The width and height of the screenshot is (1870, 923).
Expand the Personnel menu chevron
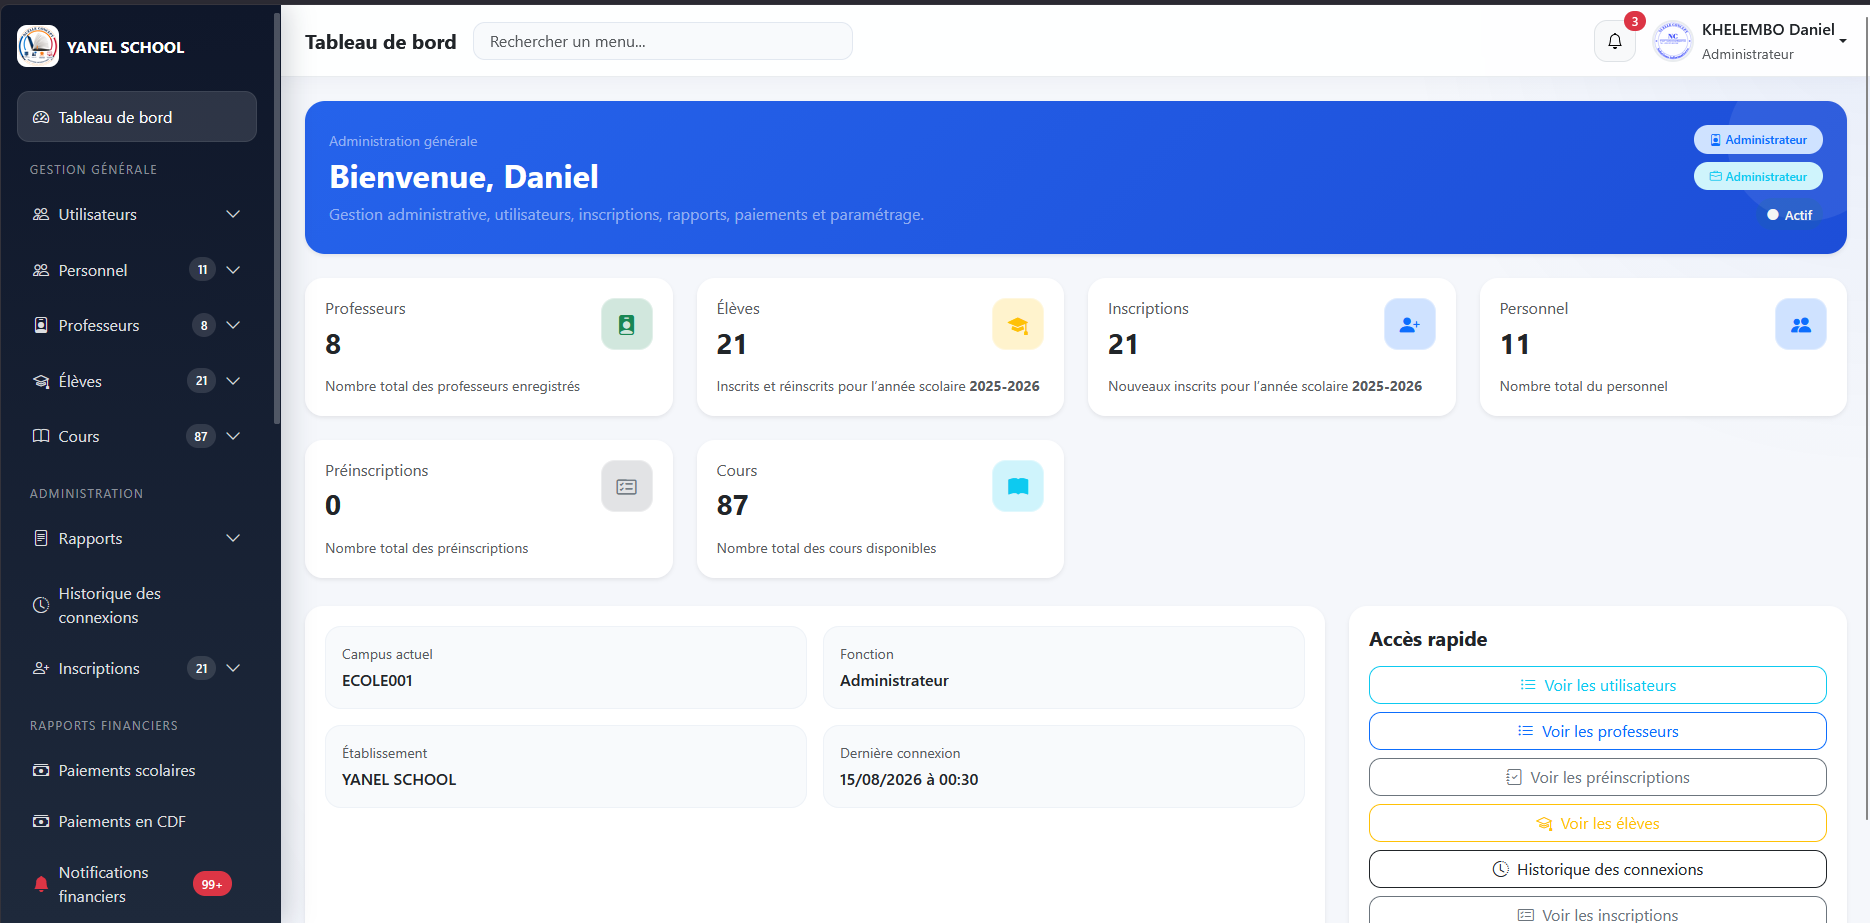[233, 270]
